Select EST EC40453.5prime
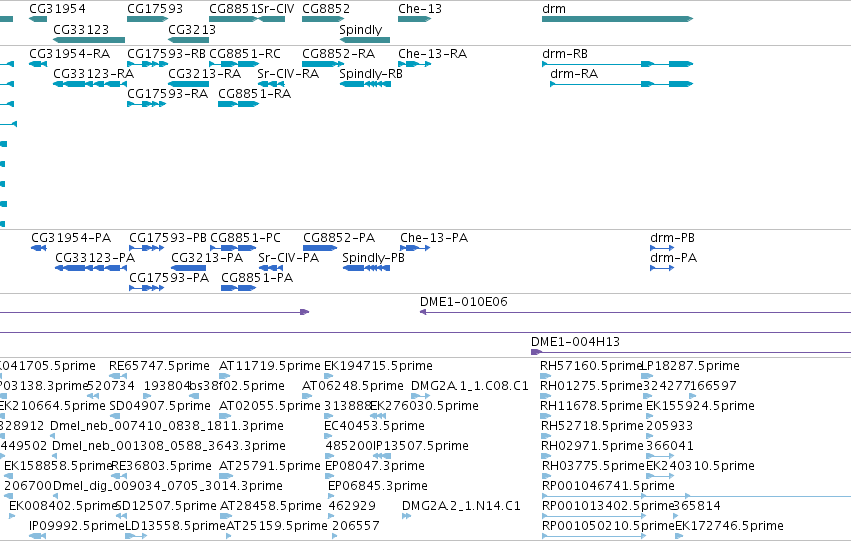851x541 pixels. (329, 436)
